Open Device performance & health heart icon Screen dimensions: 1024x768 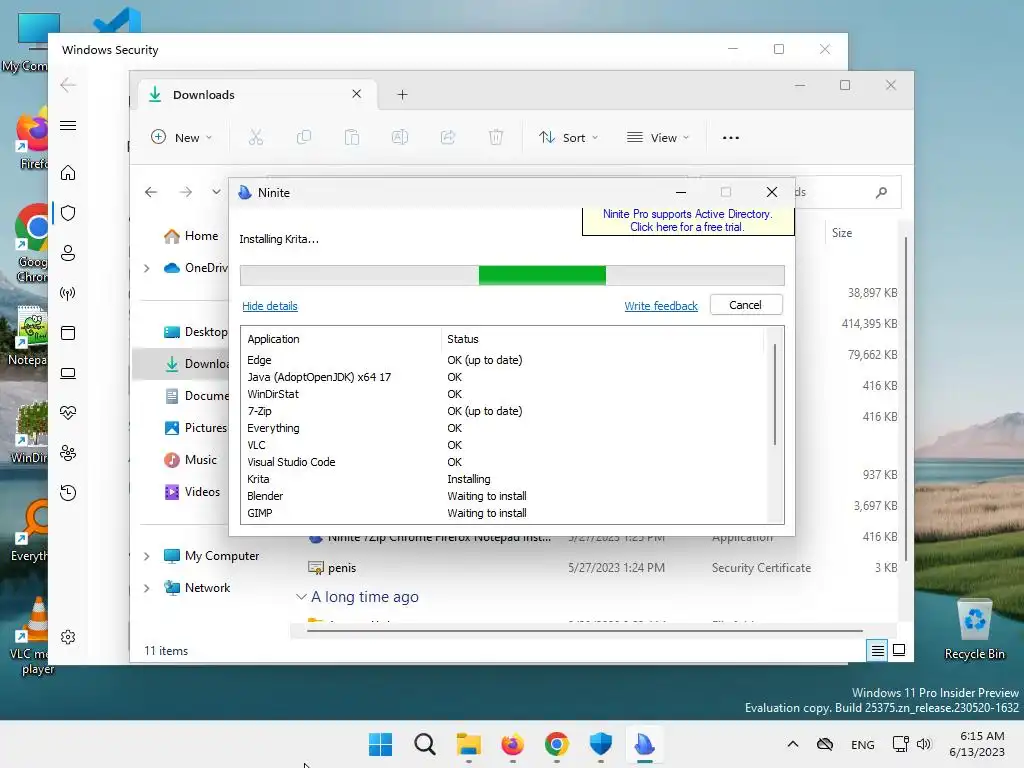[x=68, y=413]
